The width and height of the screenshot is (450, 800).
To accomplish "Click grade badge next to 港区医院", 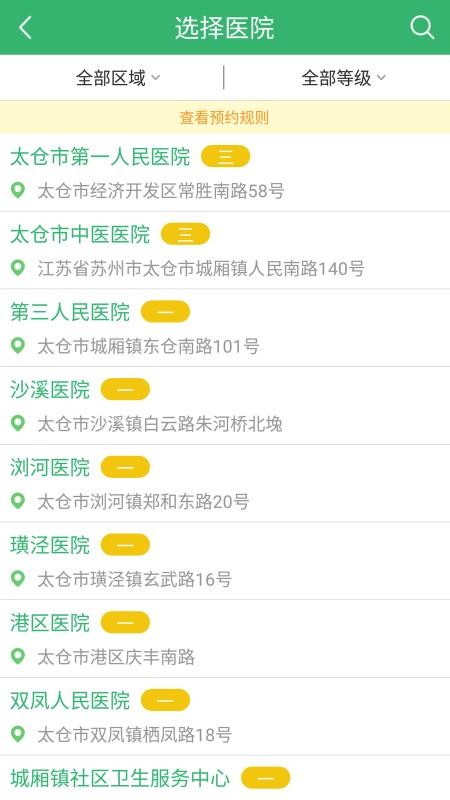I will point(125,622).
